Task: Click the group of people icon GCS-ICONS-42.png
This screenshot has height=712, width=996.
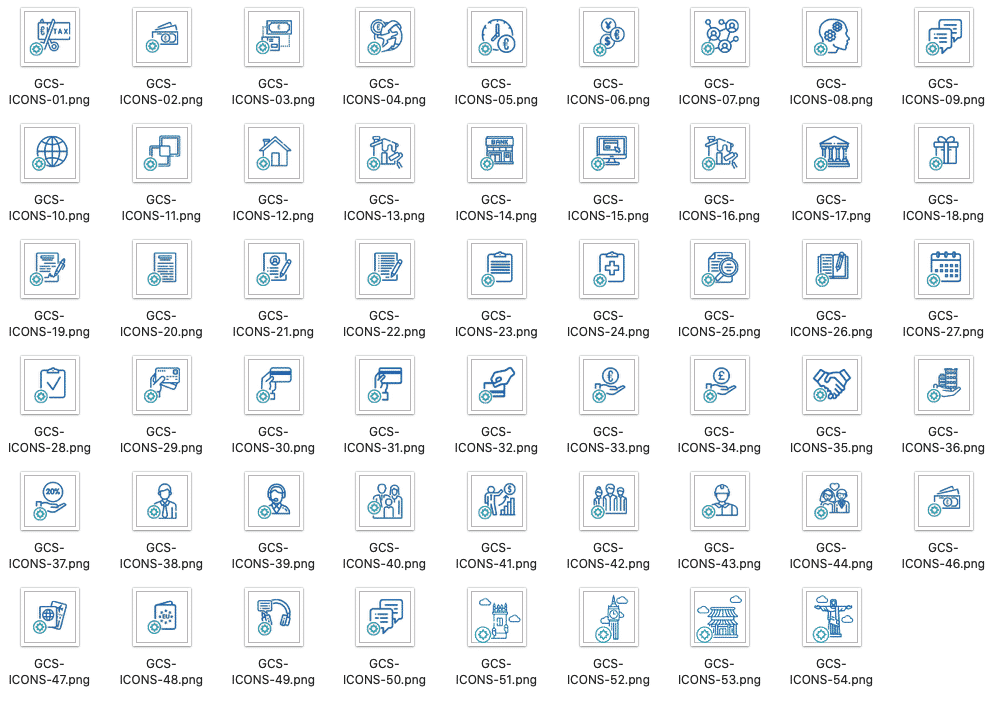Action: click(x=609, y=501)
